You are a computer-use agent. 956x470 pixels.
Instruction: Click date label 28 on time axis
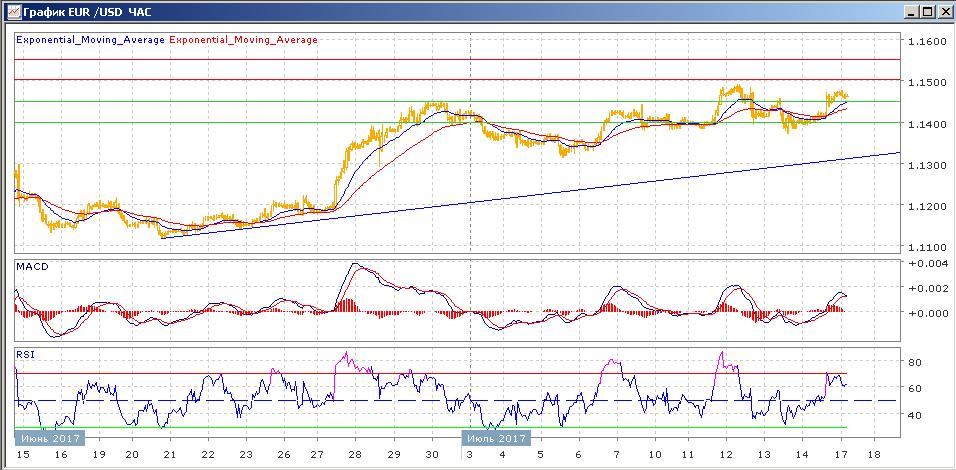click(x=355, y=454)
